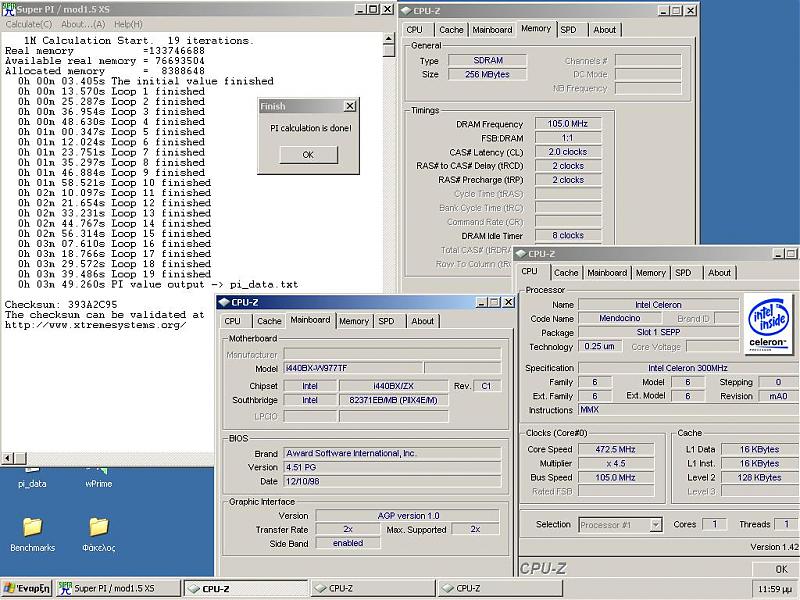Open SPD tab in the CPU-Z Processor window
The width and height of the screenshot is (800, 600).
tap(683, 273)
